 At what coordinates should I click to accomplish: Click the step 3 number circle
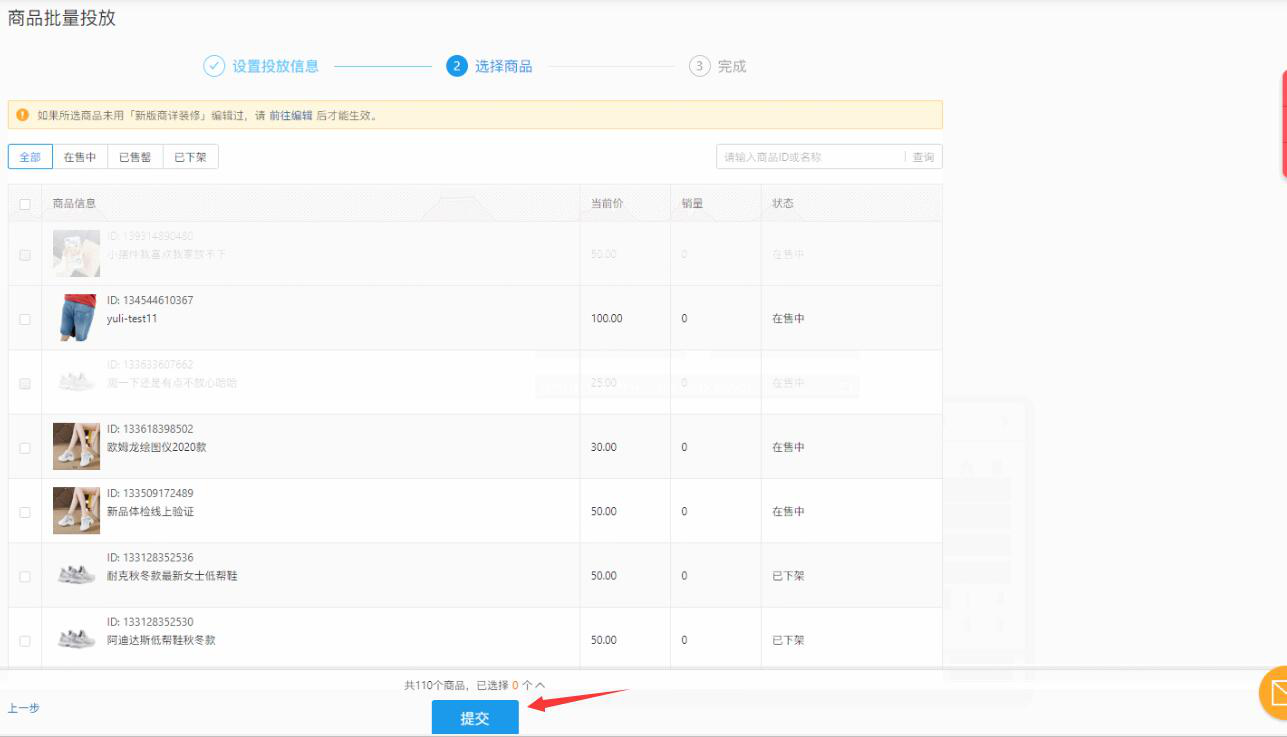(x=699, y=66)
